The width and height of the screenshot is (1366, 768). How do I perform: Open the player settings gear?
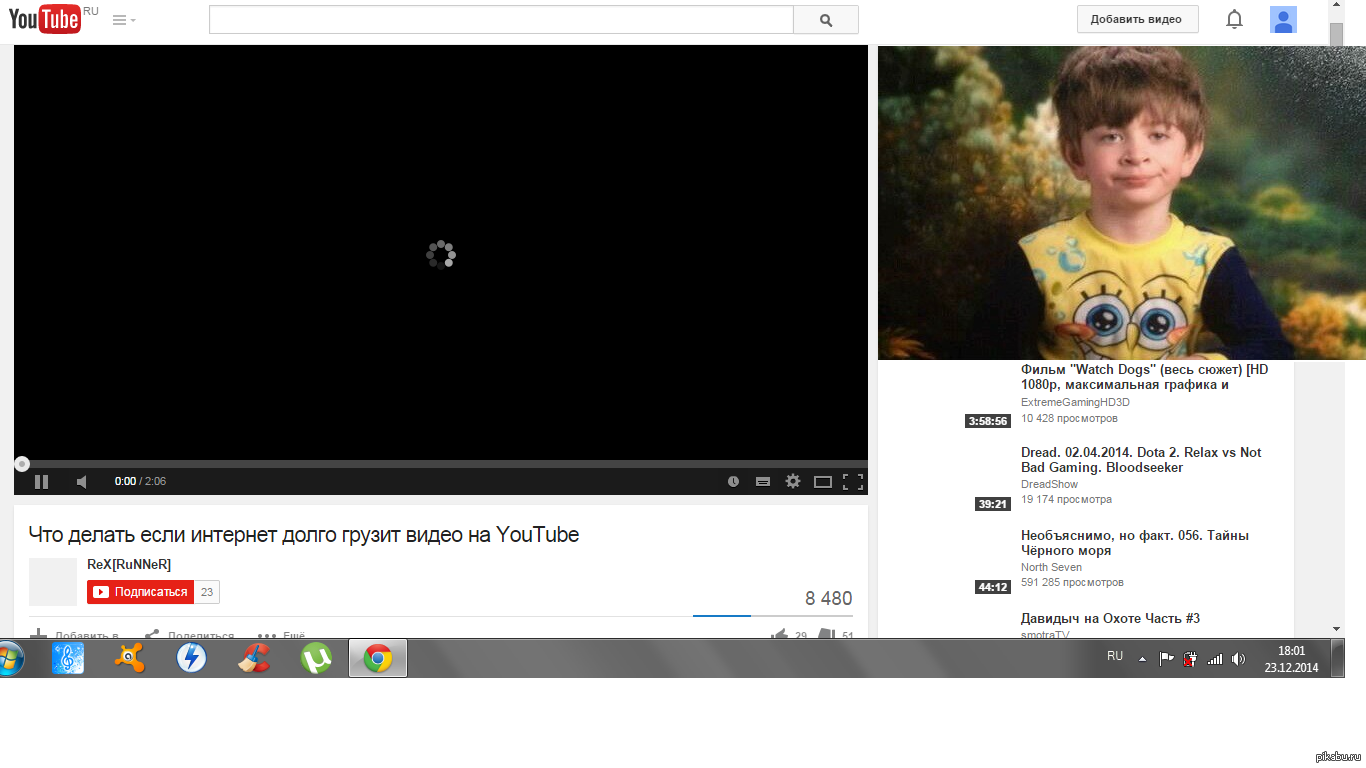click(x=793, y=481)
